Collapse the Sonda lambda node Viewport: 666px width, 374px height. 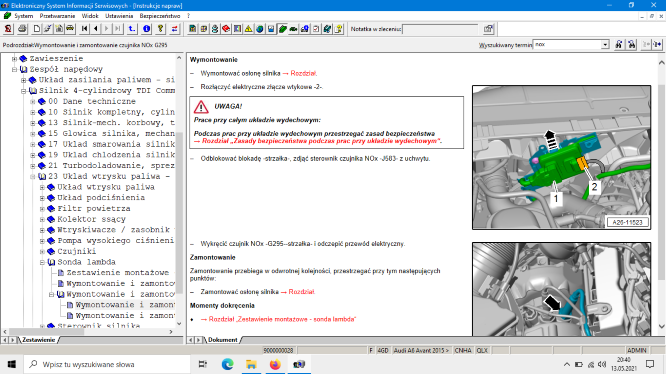(x=42, y=262)
